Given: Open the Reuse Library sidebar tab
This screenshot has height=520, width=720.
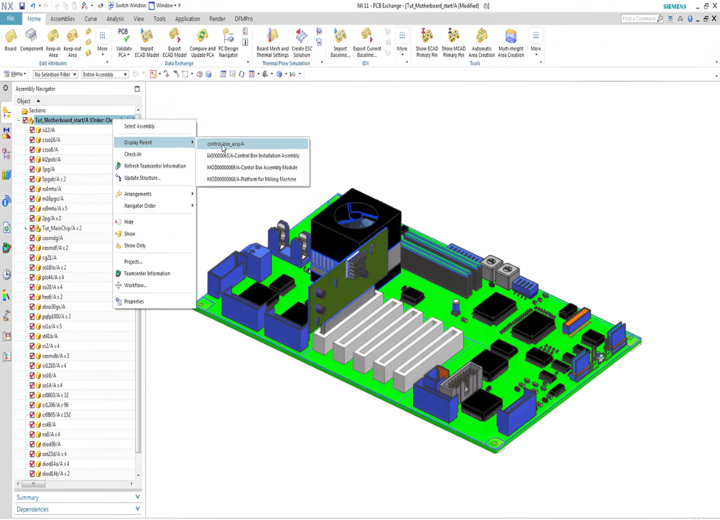Looking at the screenshot, I should click(6, 175).
